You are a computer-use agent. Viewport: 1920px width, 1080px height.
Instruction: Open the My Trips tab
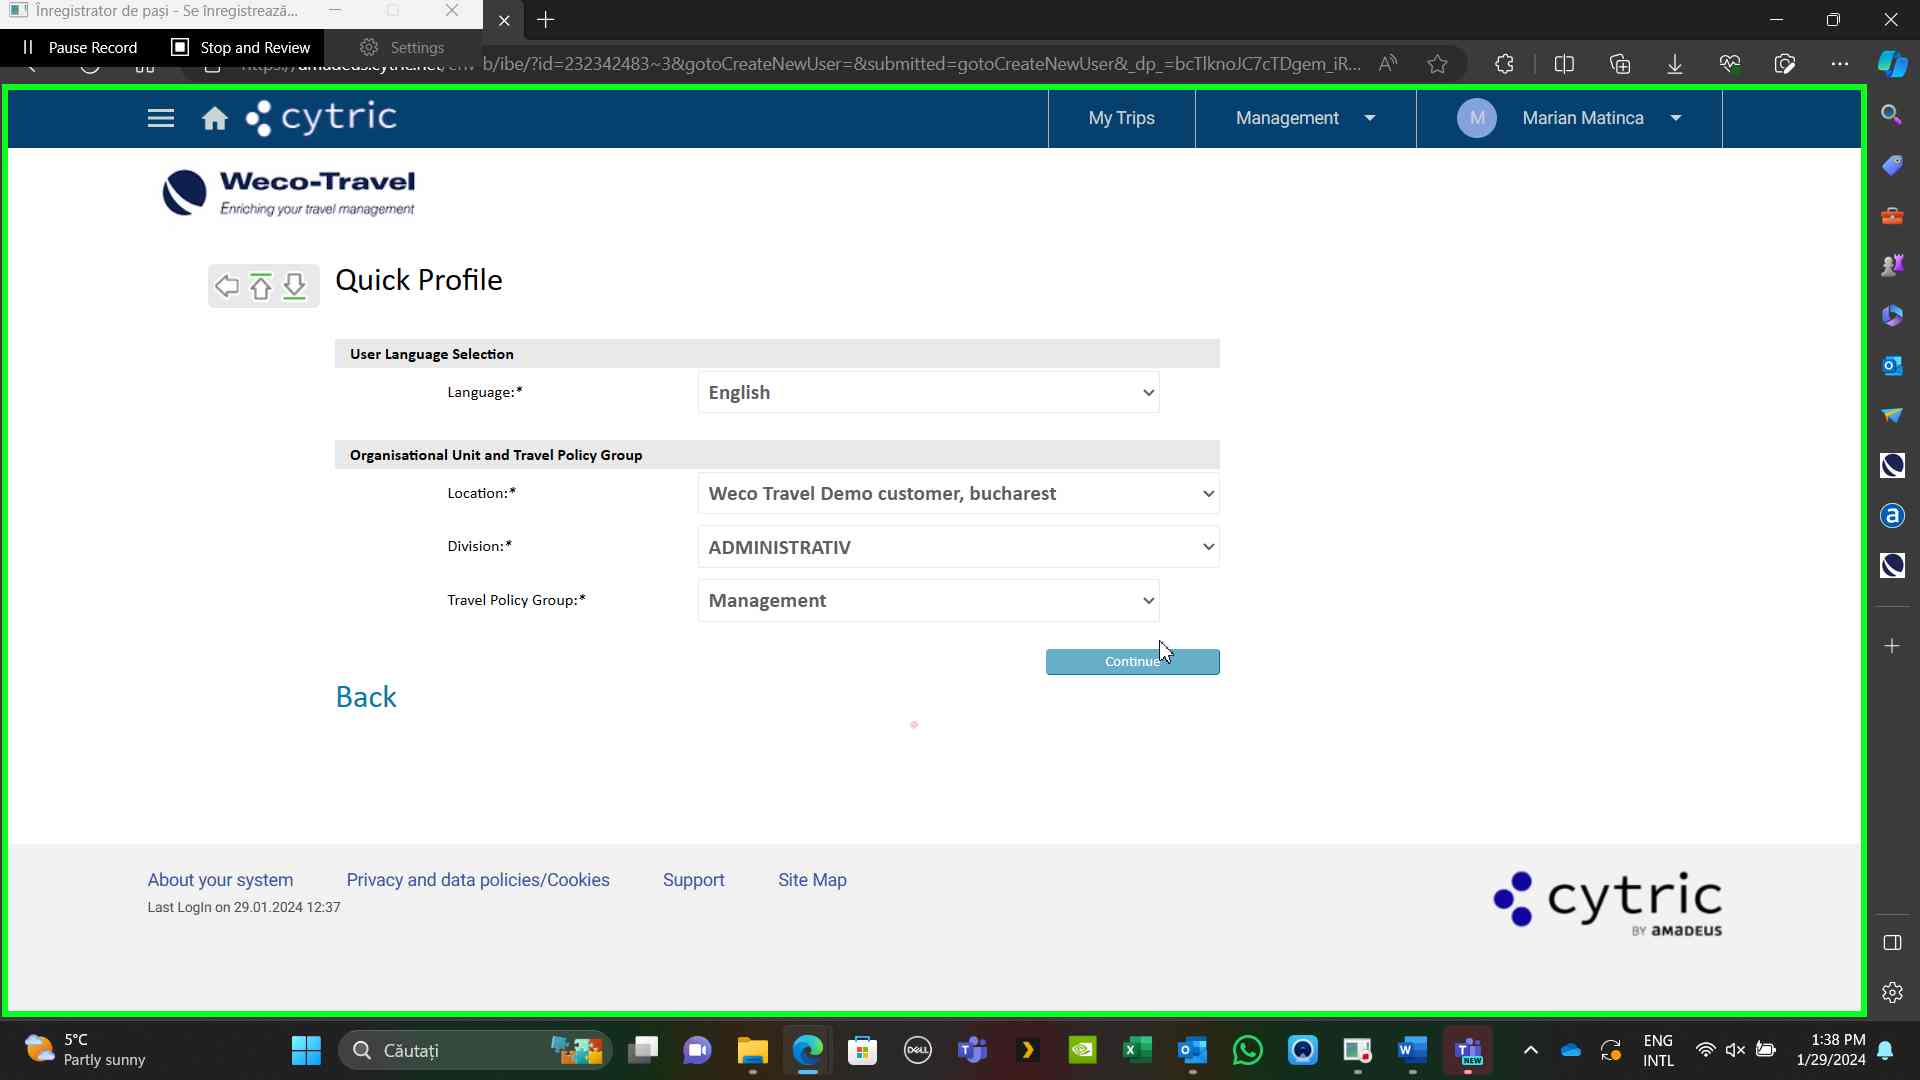coord(1121,118)
